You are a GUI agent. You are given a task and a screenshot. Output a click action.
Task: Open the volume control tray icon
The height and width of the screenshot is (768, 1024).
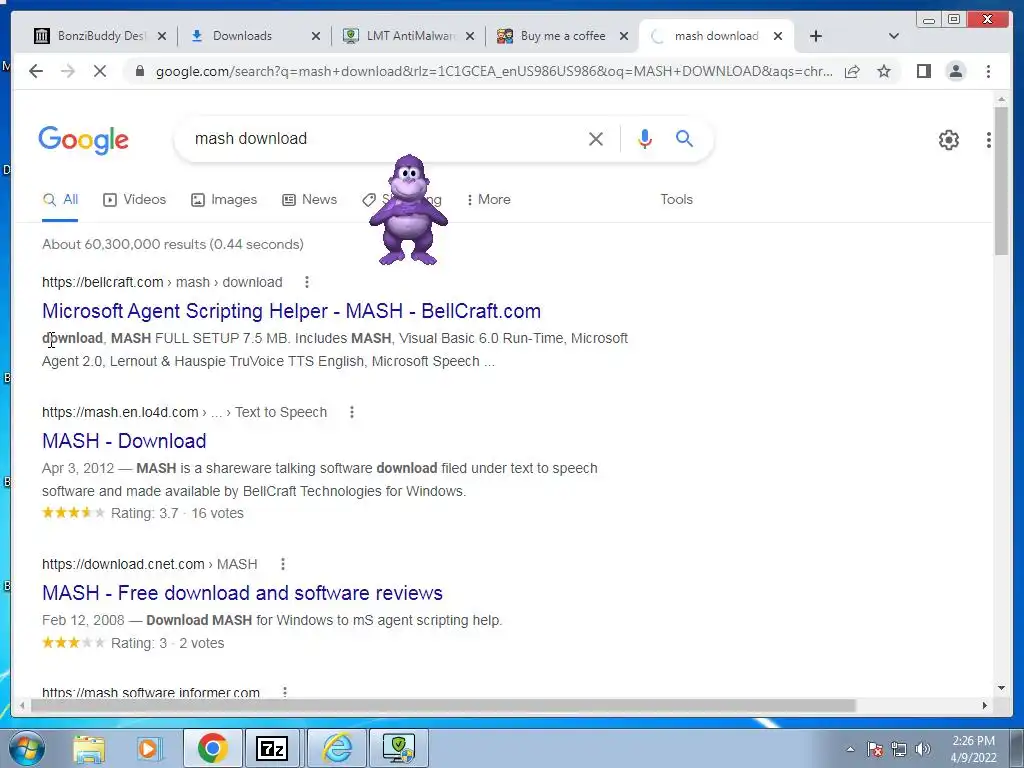click(923, 749)
